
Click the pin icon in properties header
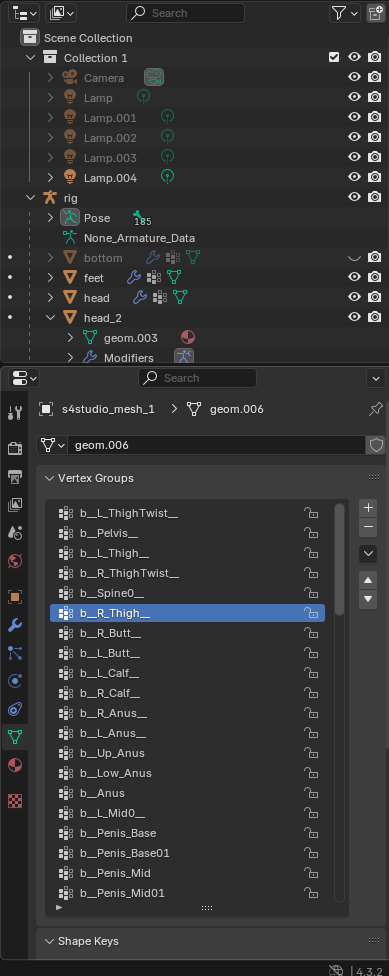(375, 409)
